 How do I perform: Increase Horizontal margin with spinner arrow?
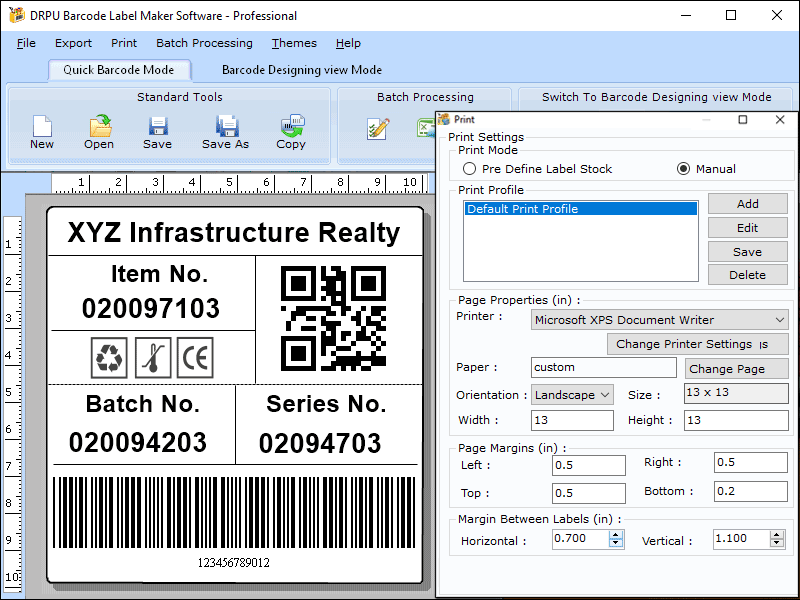click(x=616, y=534)
